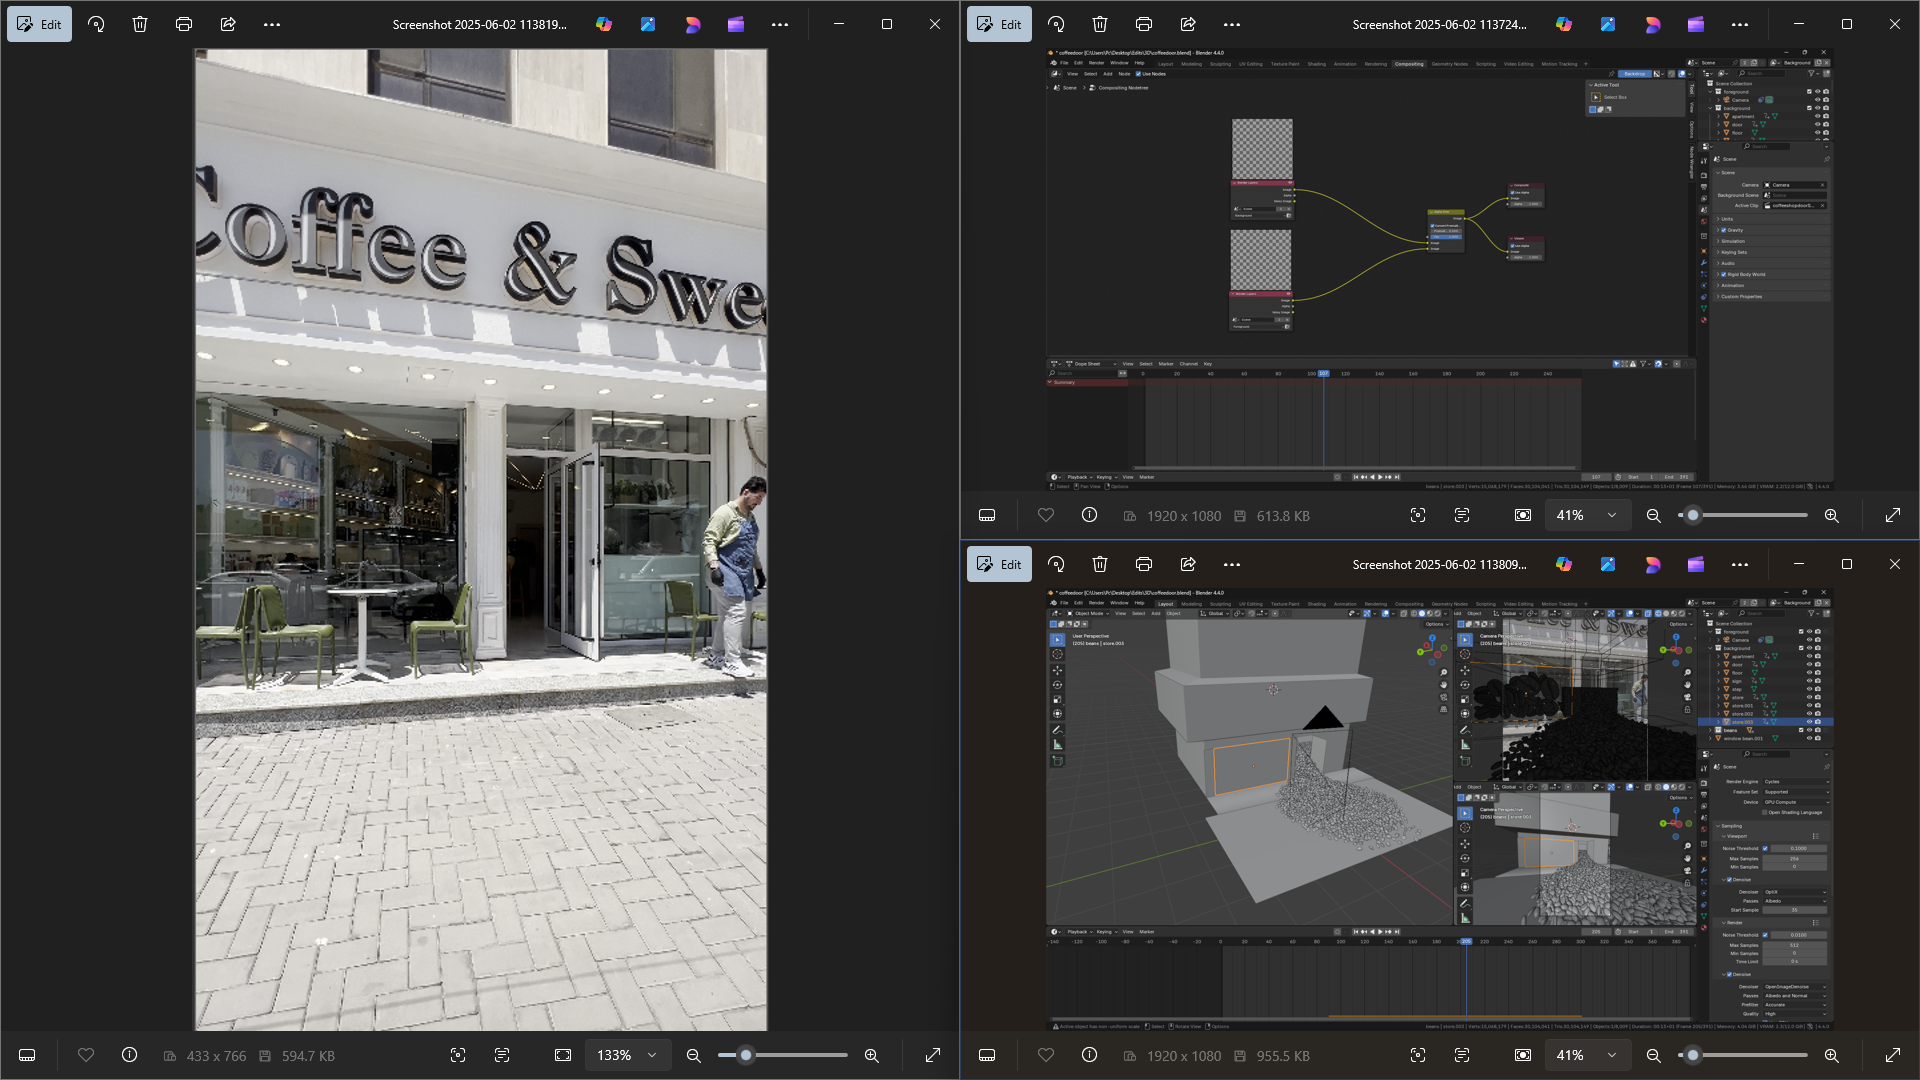Viewport: 1920px width, 1080px height.
Task: Rotate the coffee shop photo in left window
Action: (x=96, y=24)
